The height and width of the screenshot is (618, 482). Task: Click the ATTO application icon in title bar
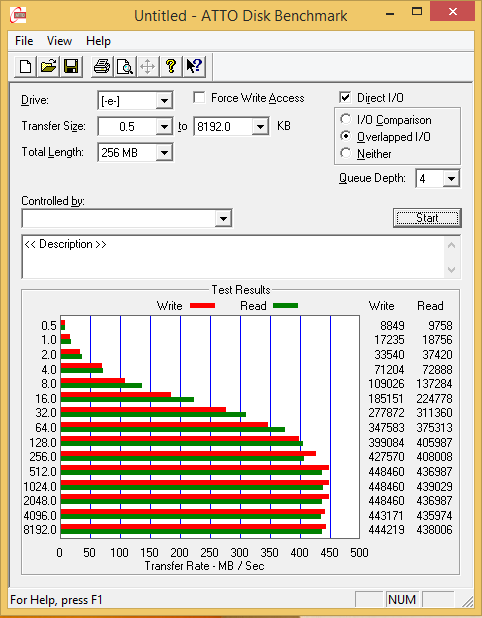tap(18, 15)
